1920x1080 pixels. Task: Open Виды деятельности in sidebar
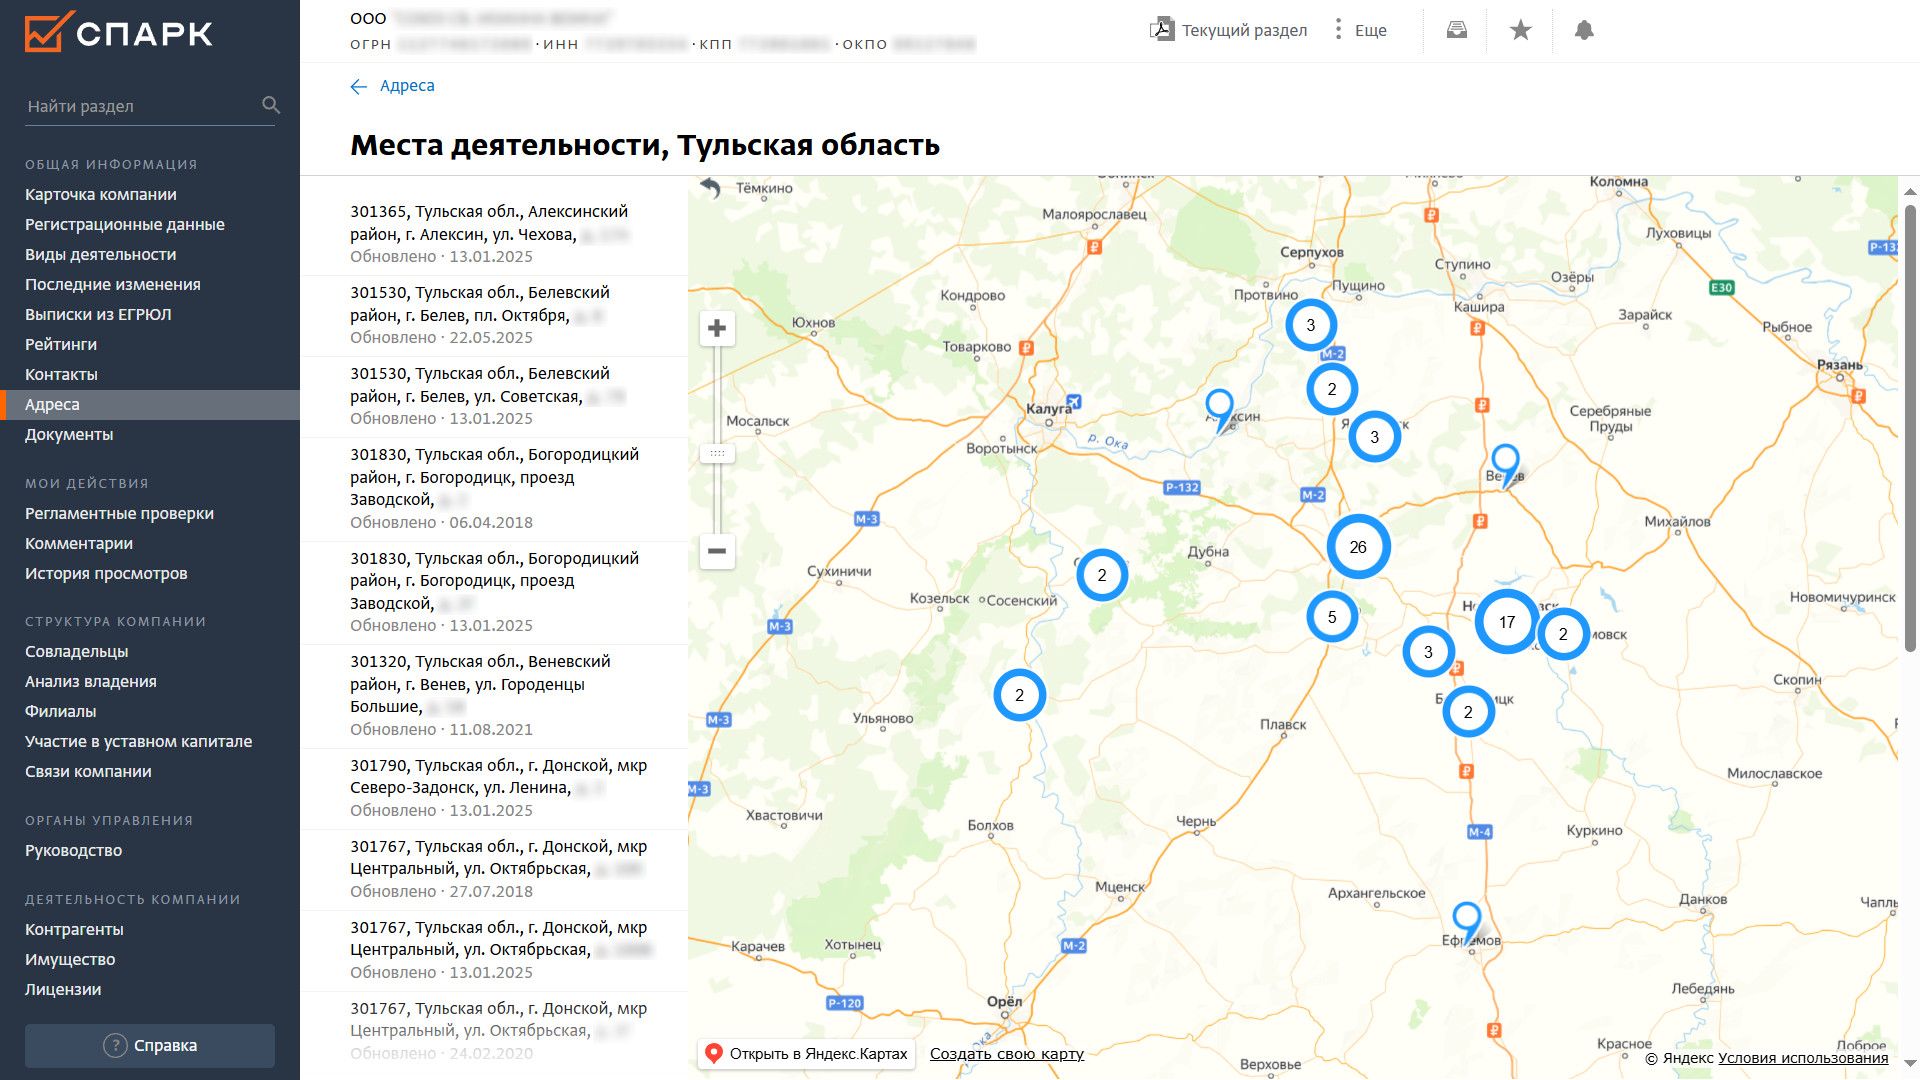100,254
